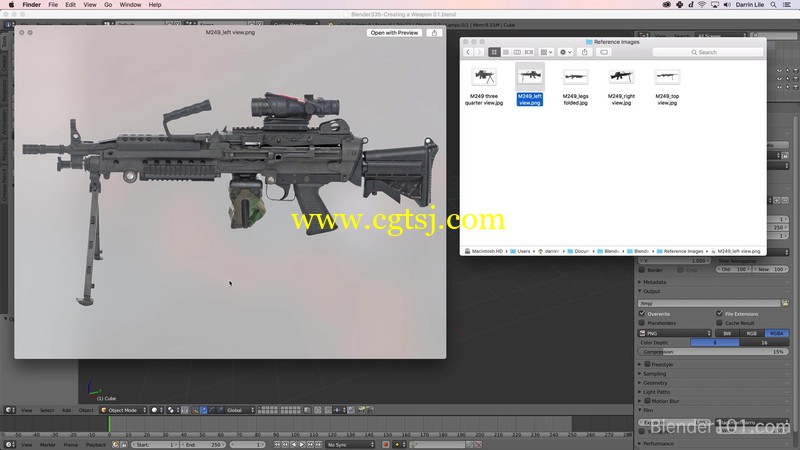Toggle Placeholders checkbox
Screen dimensions: 800x450
coord(642,323)
